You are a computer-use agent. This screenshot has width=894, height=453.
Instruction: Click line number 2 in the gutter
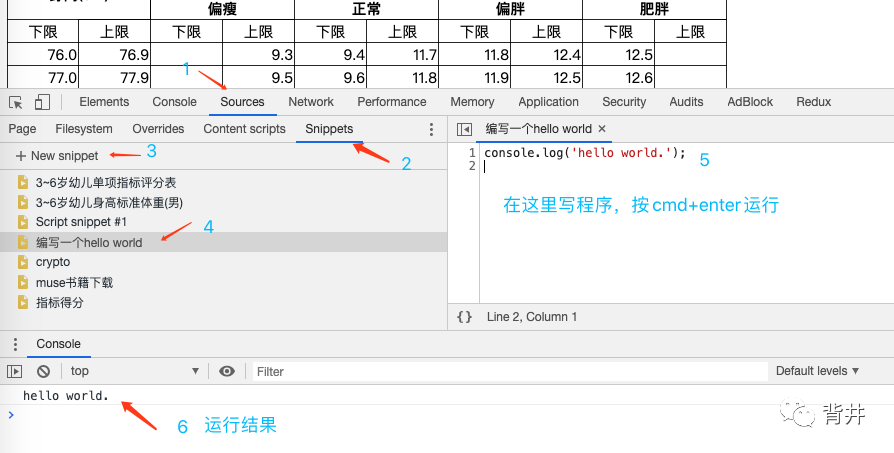click(x=472, y=166)
